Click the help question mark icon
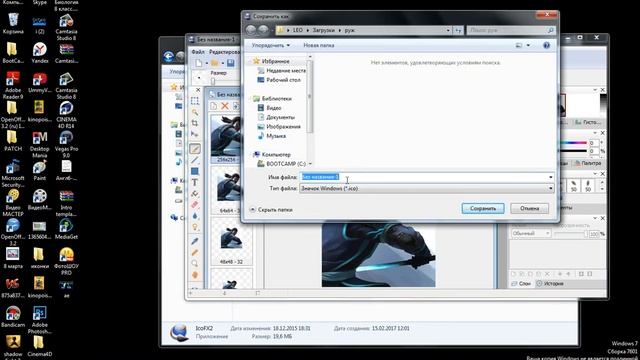This screenshot has height=360, width=640. [x=547, y=45]
